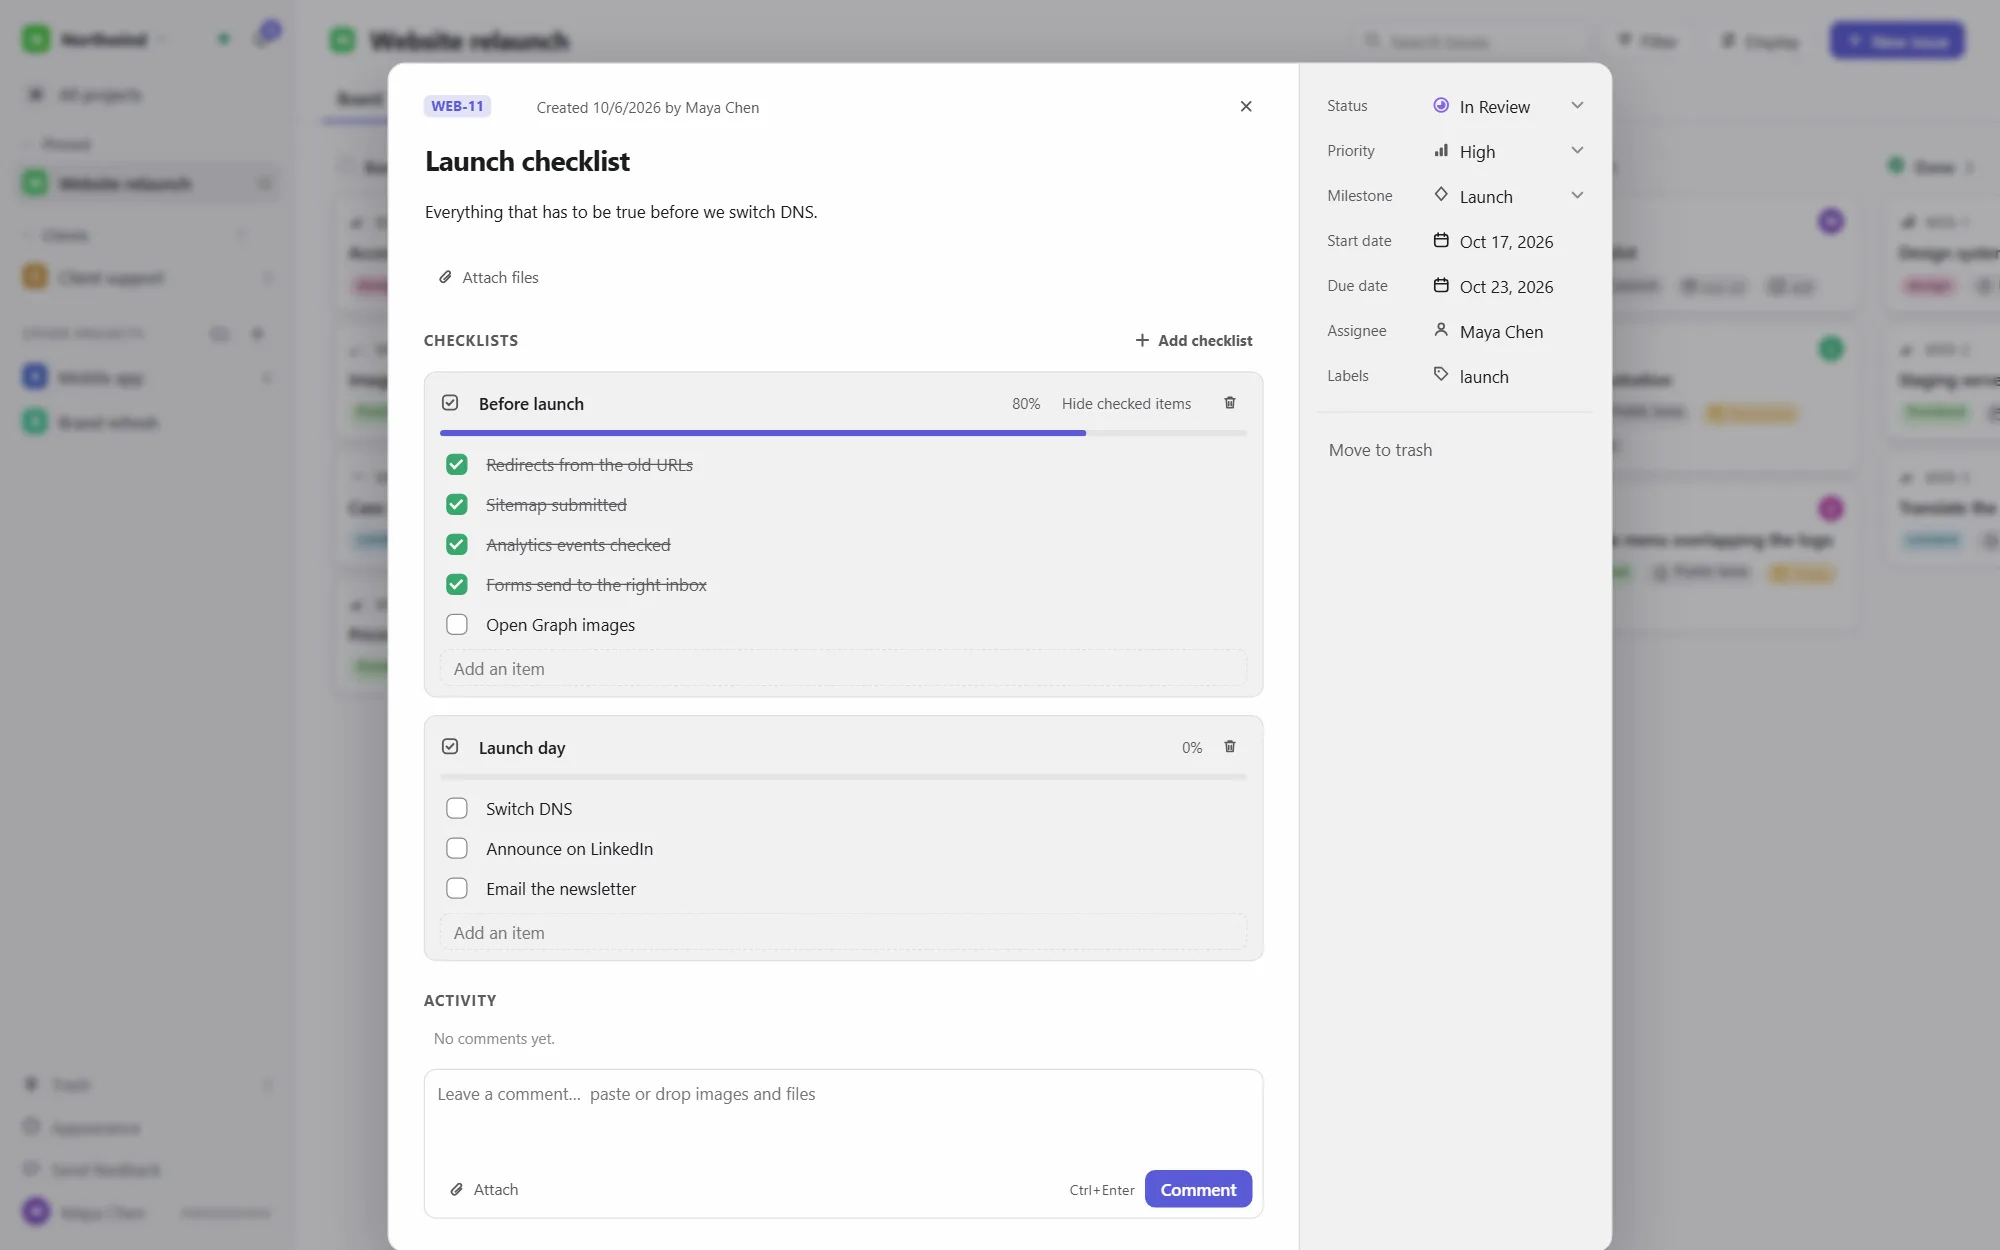Open the Milestone dropdown chevron

1577,195
